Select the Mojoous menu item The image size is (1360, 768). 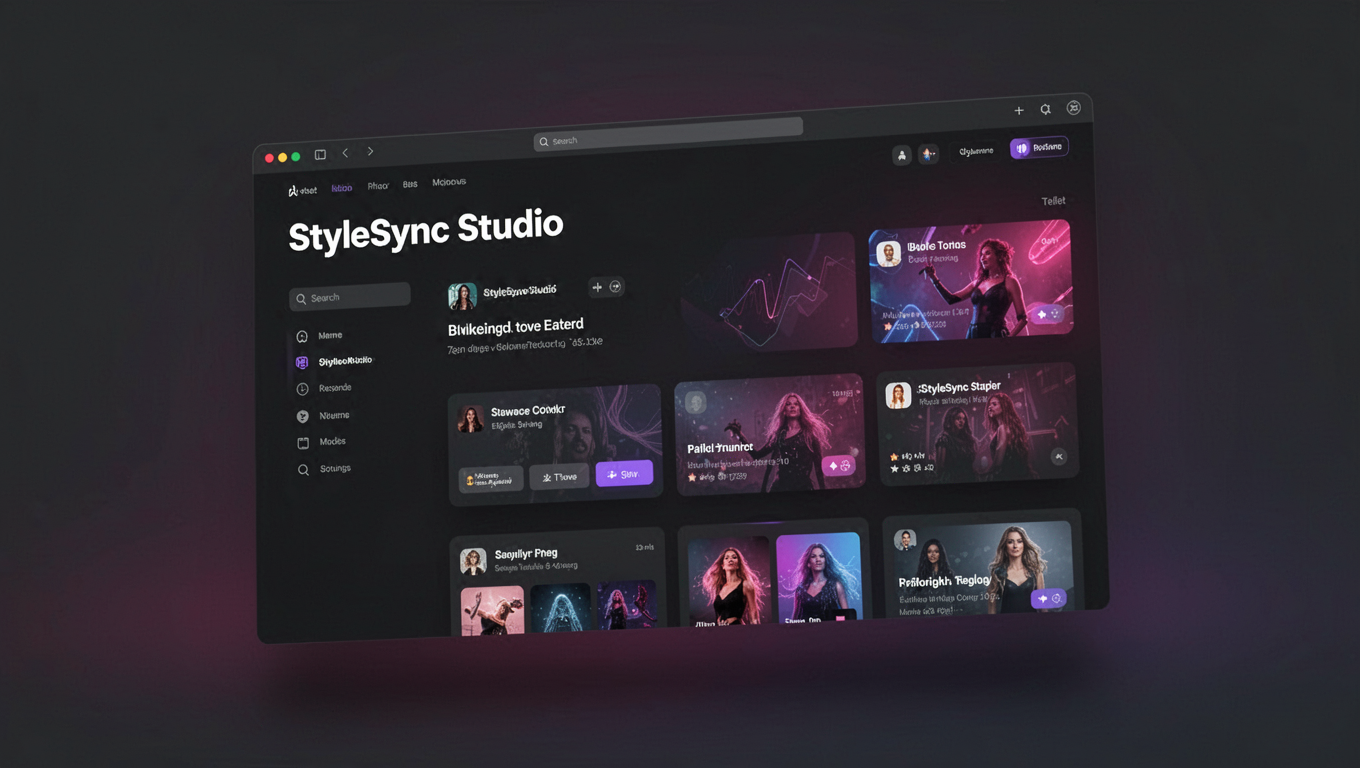(448, 182)
